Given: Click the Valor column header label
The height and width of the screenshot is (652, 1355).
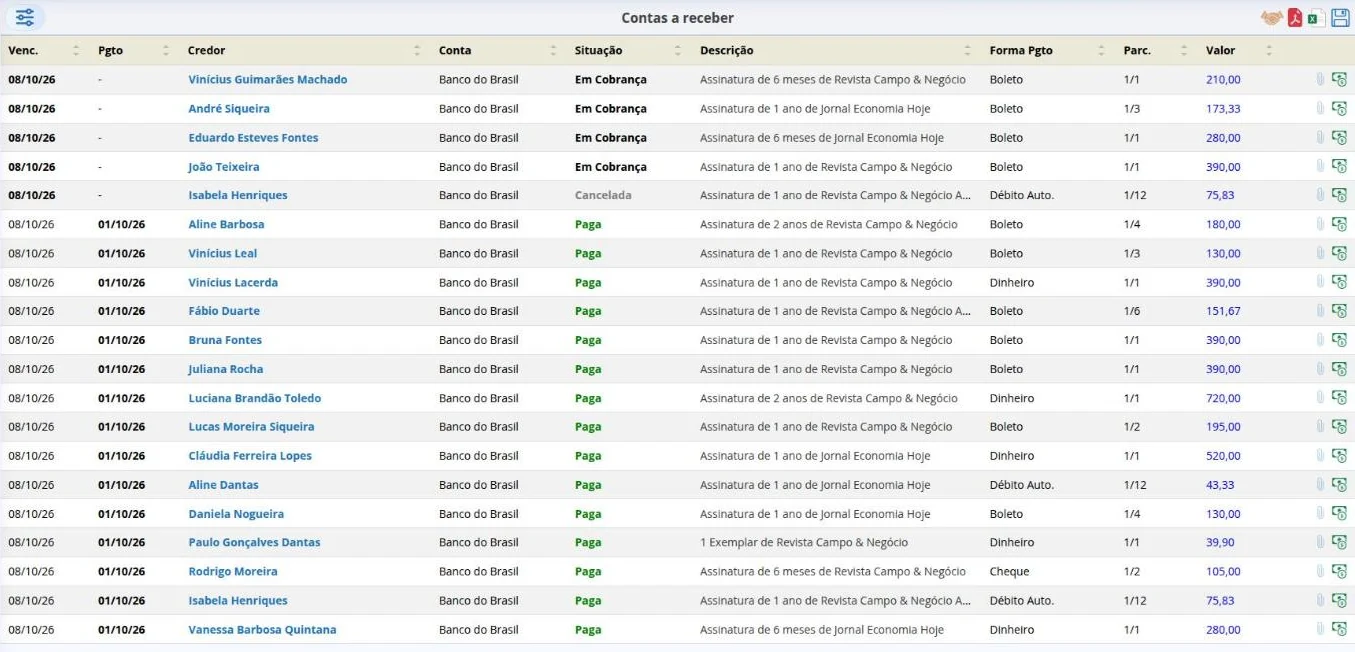Looking at the screenshot, I should tap(1220, 50).
